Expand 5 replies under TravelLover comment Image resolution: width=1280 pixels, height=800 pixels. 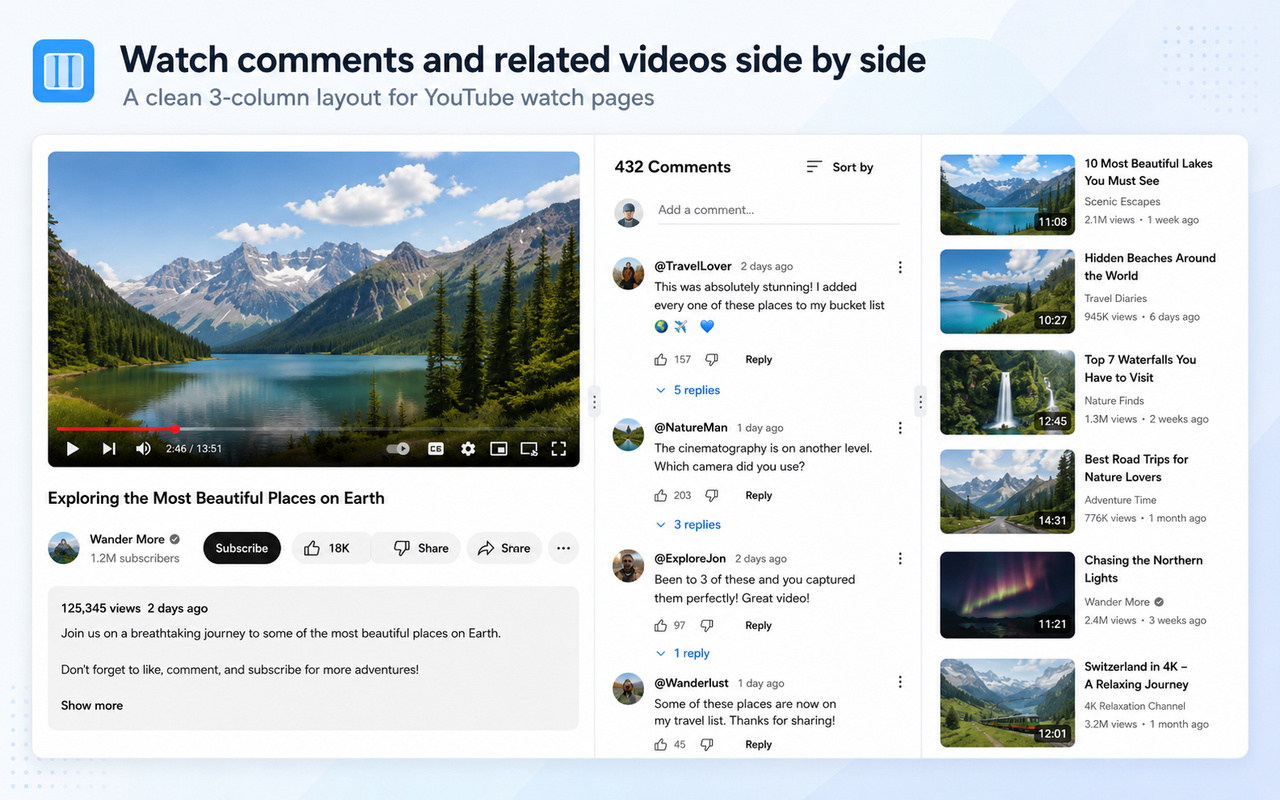click(688, 390)
